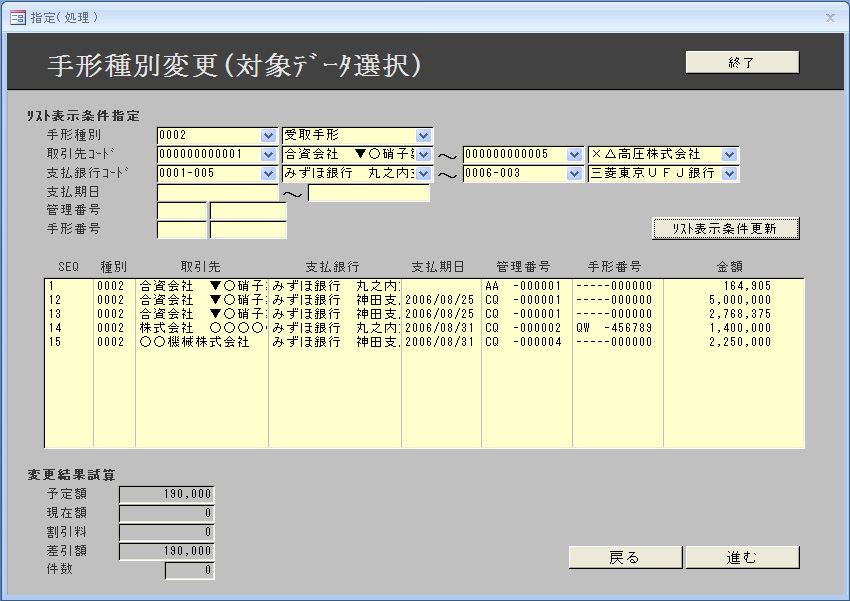Viewport: 850px width, 601px height.
Task: Click the 終了 button
Action: tap(742, 62)
